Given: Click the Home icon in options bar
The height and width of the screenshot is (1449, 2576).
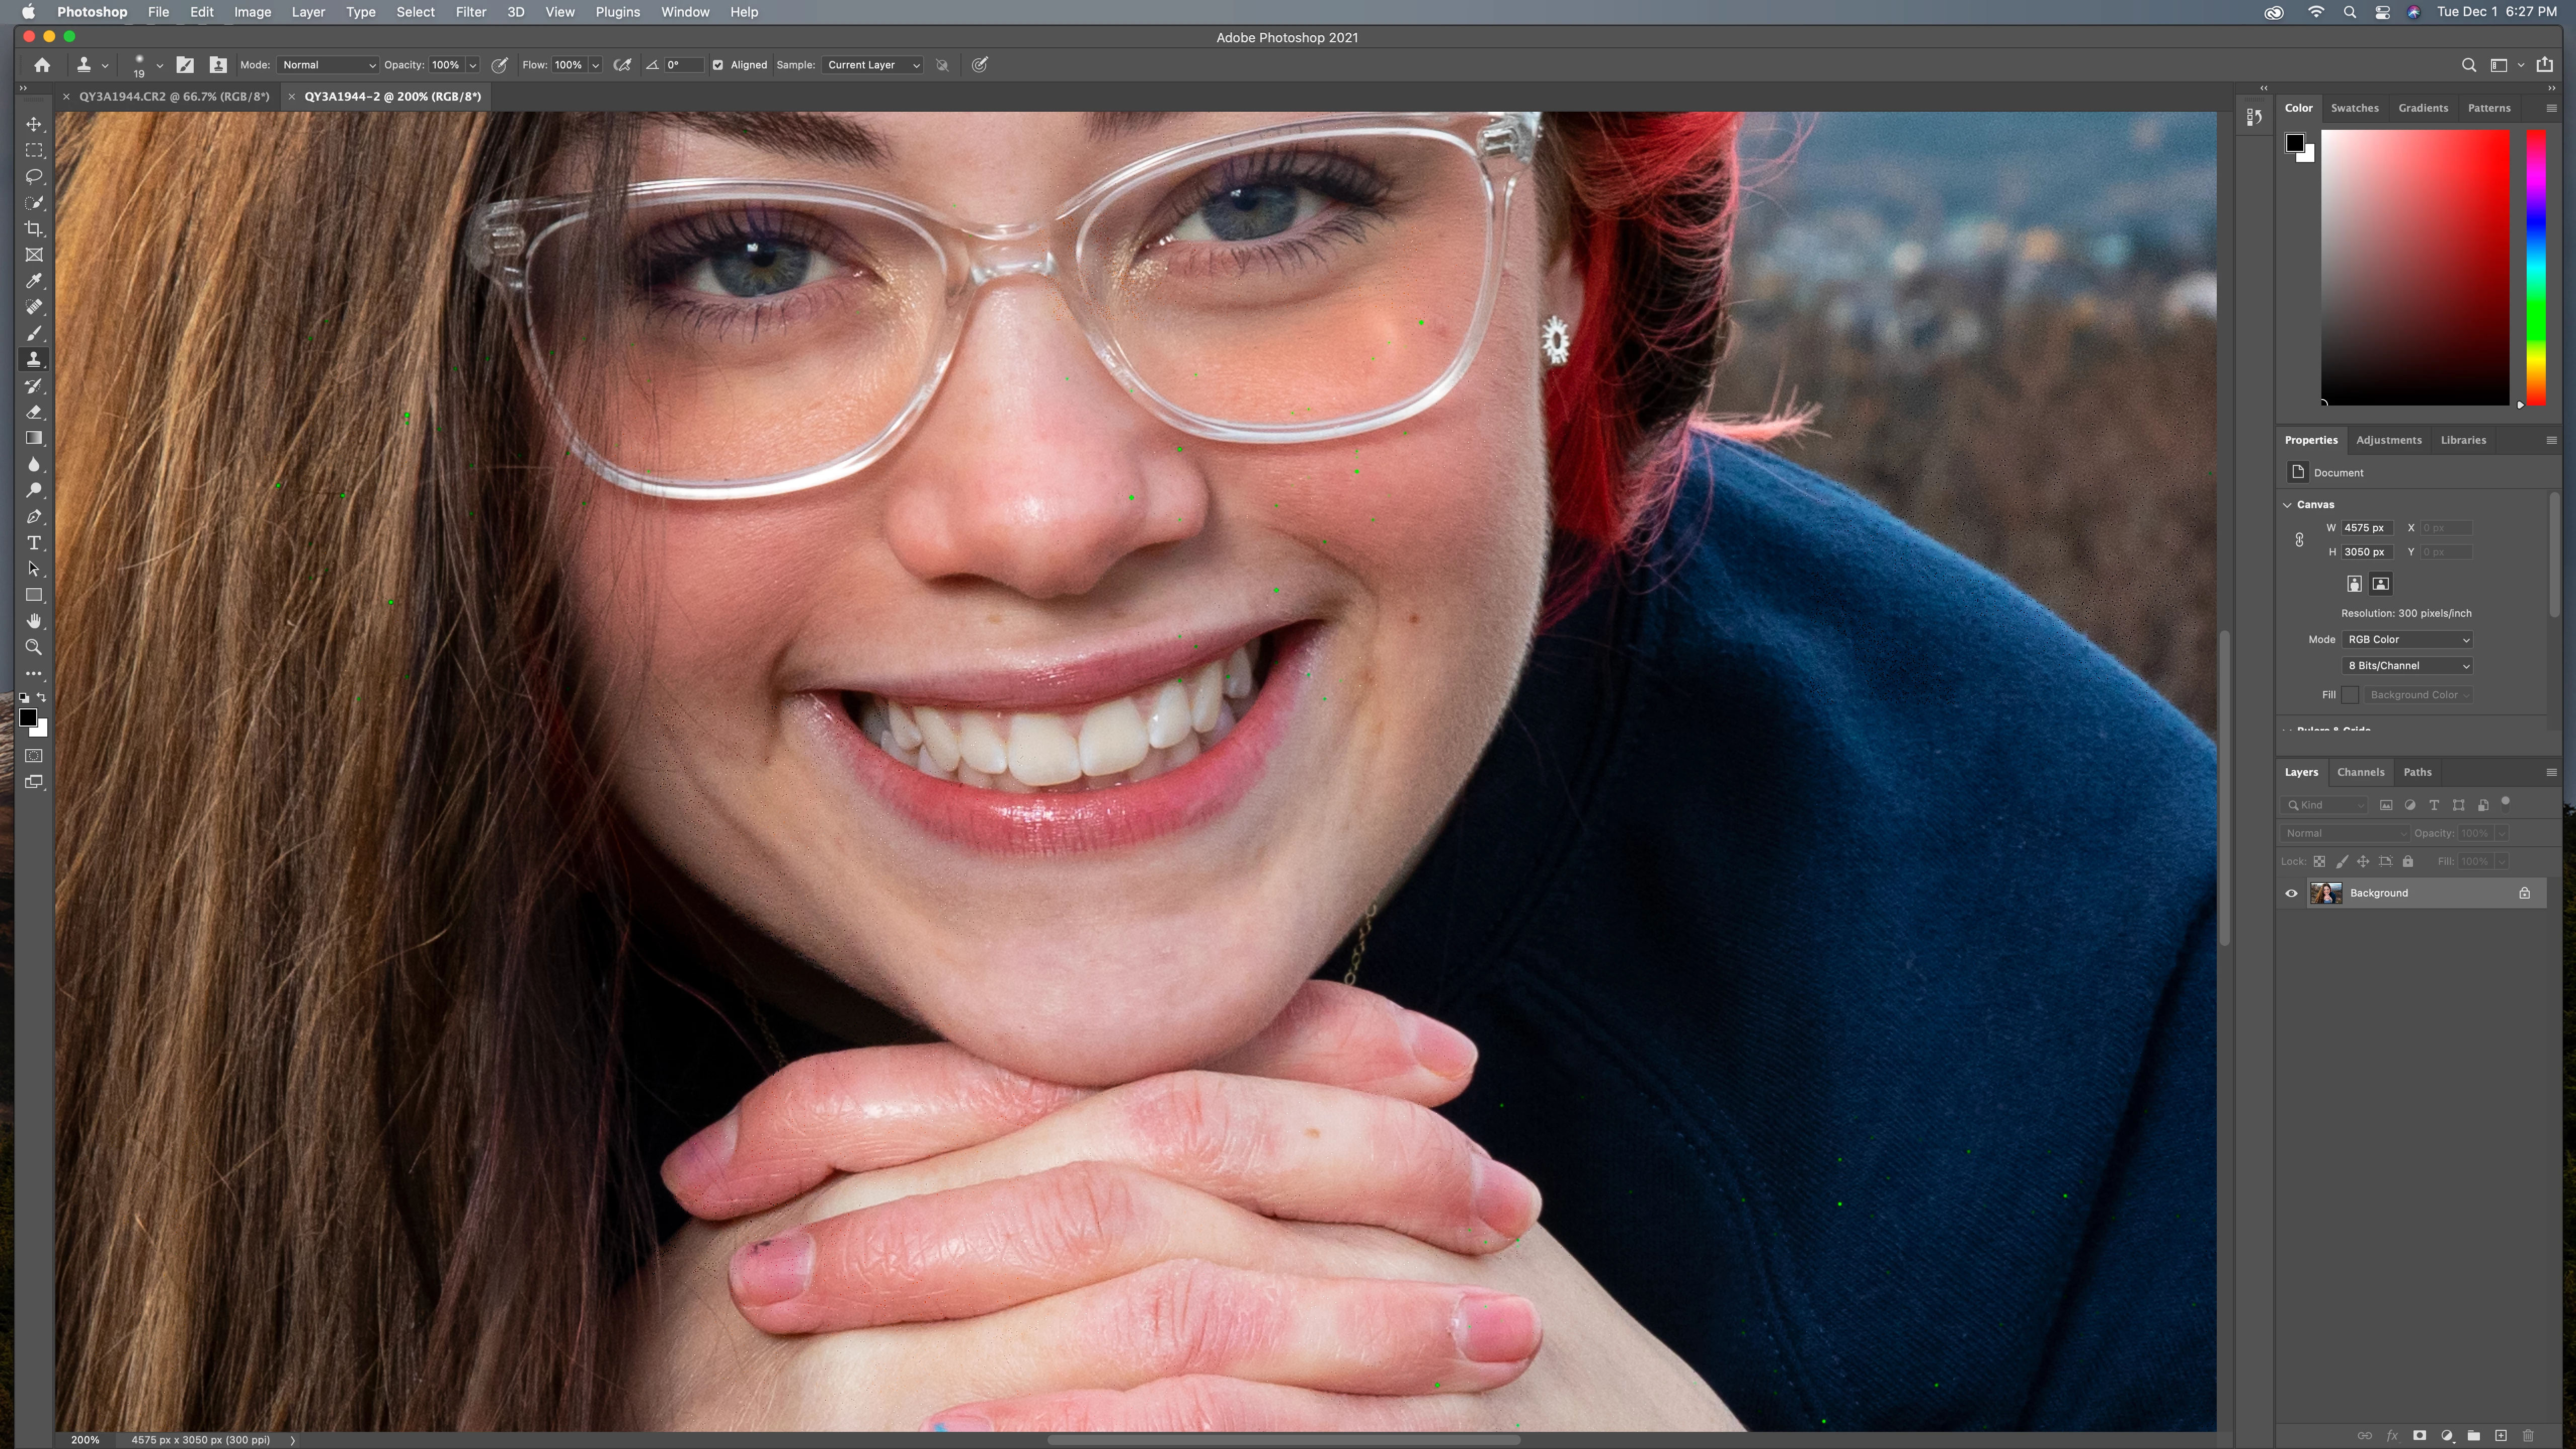Looking at the screenshot, I should (42, 65).
